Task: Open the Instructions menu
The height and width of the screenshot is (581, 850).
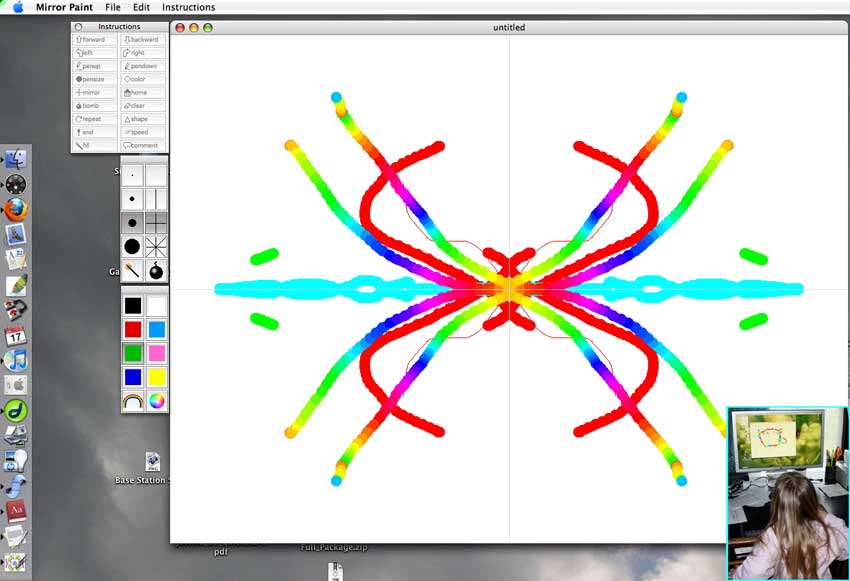Action: click(x=188, y=7)
